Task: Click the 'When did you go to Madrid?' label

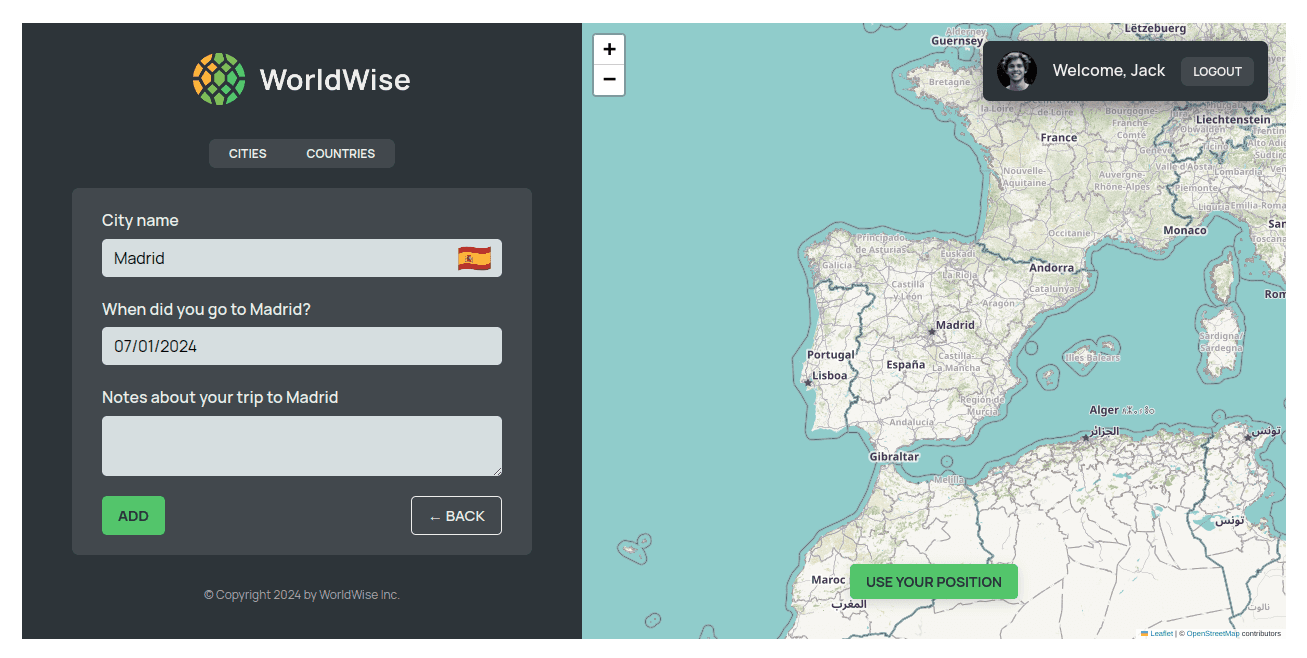Action: click(206, 310)
